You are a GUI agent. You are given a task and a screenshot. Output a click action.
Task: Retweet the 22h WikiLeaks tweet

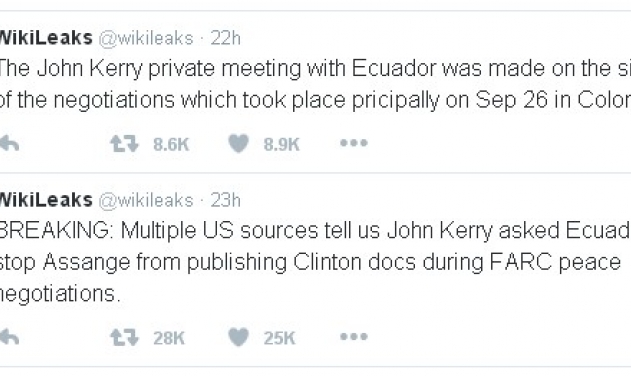point(124,144)
